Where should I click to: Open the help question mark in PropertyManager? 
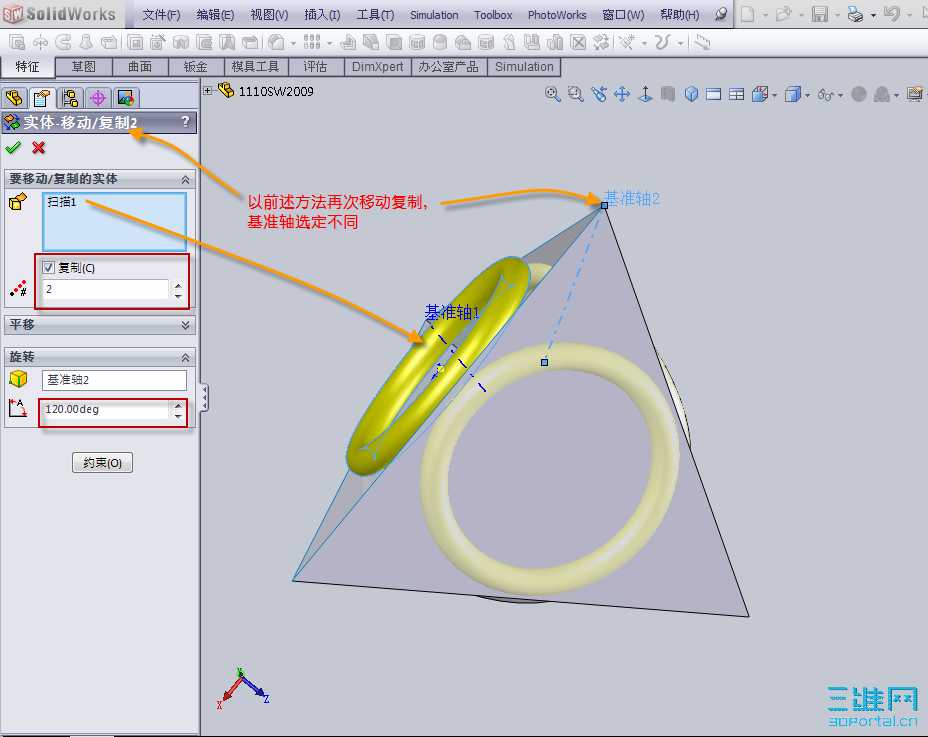click(x=185, y=122)
